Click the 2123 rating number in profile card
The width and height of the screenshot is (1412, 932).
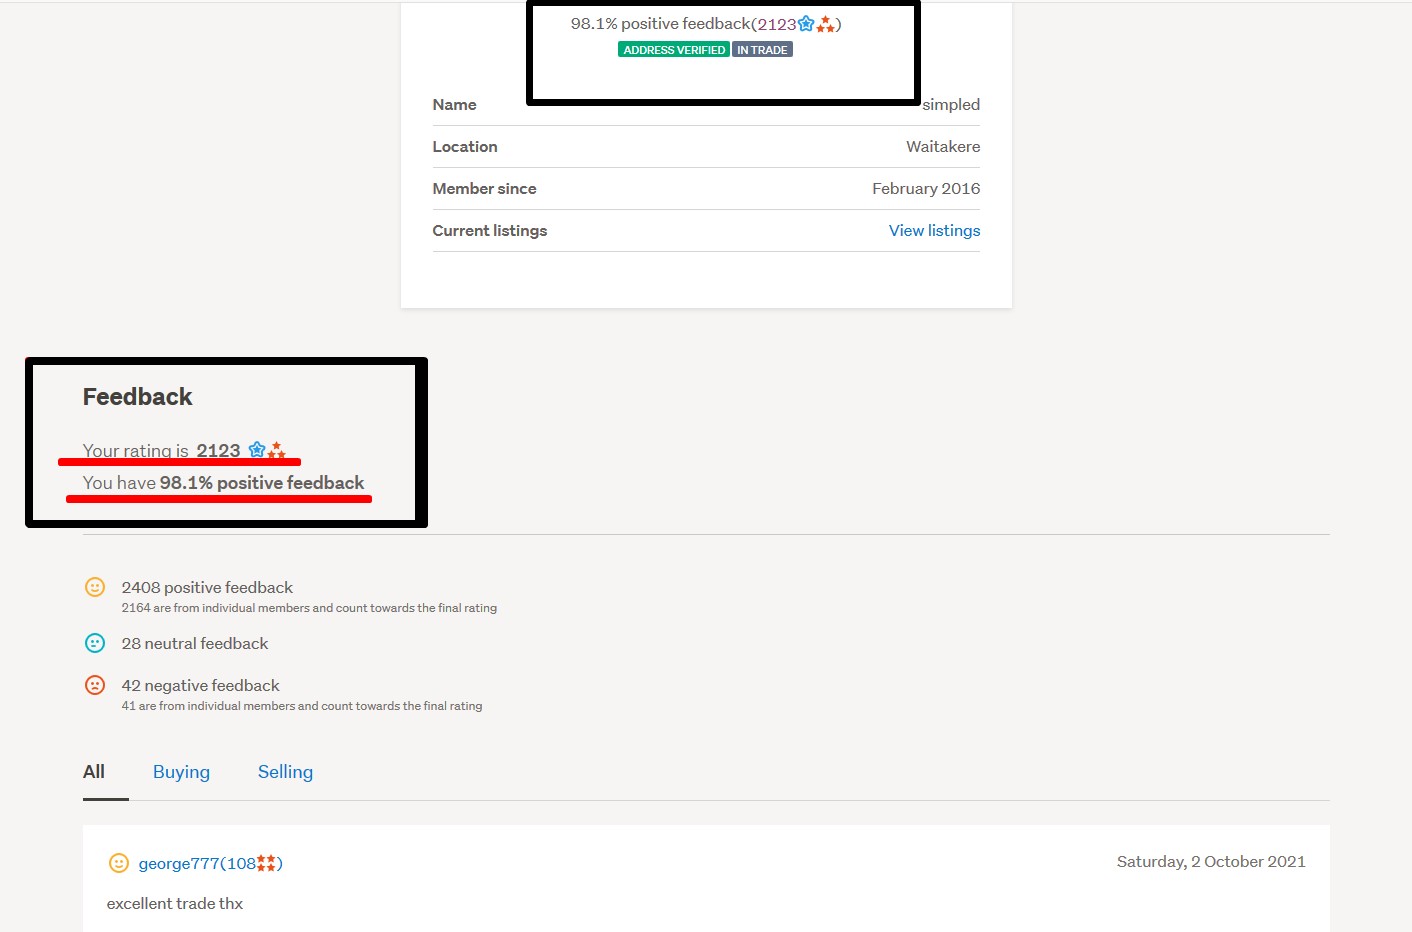776,24
